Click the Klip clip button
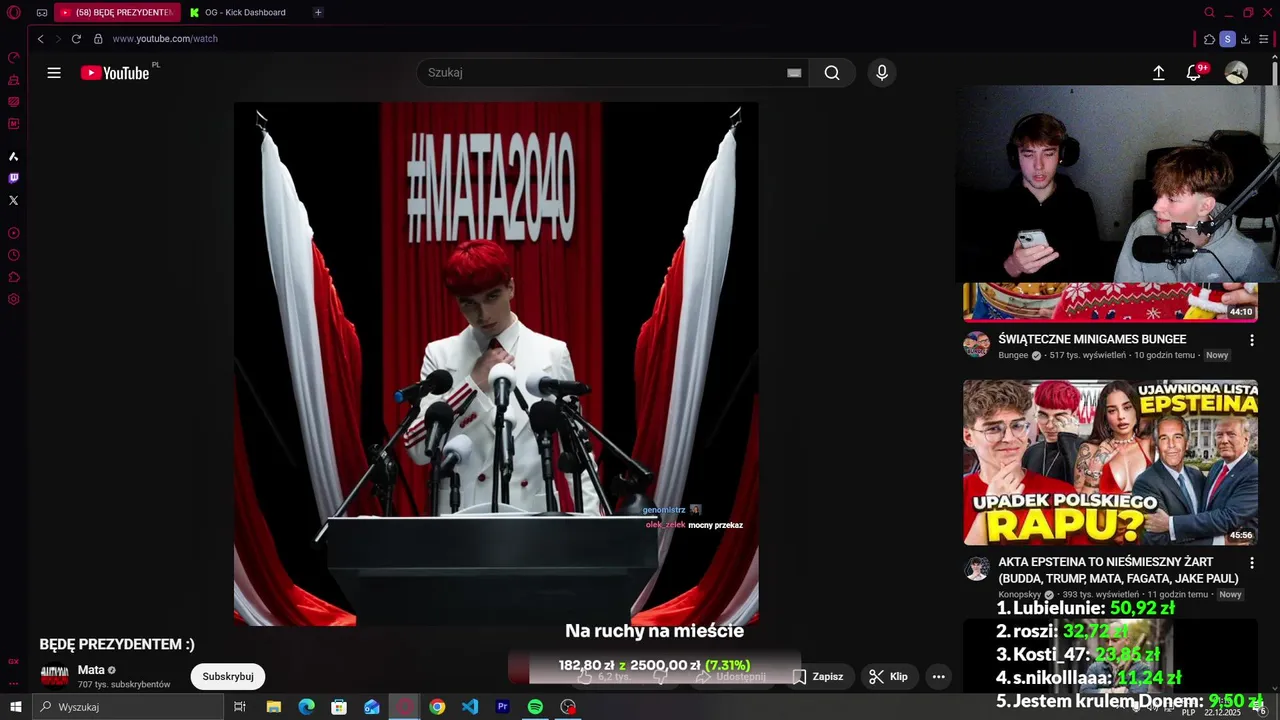The height and width of the screenshot is (720, 1280). [x=888, y=677]
